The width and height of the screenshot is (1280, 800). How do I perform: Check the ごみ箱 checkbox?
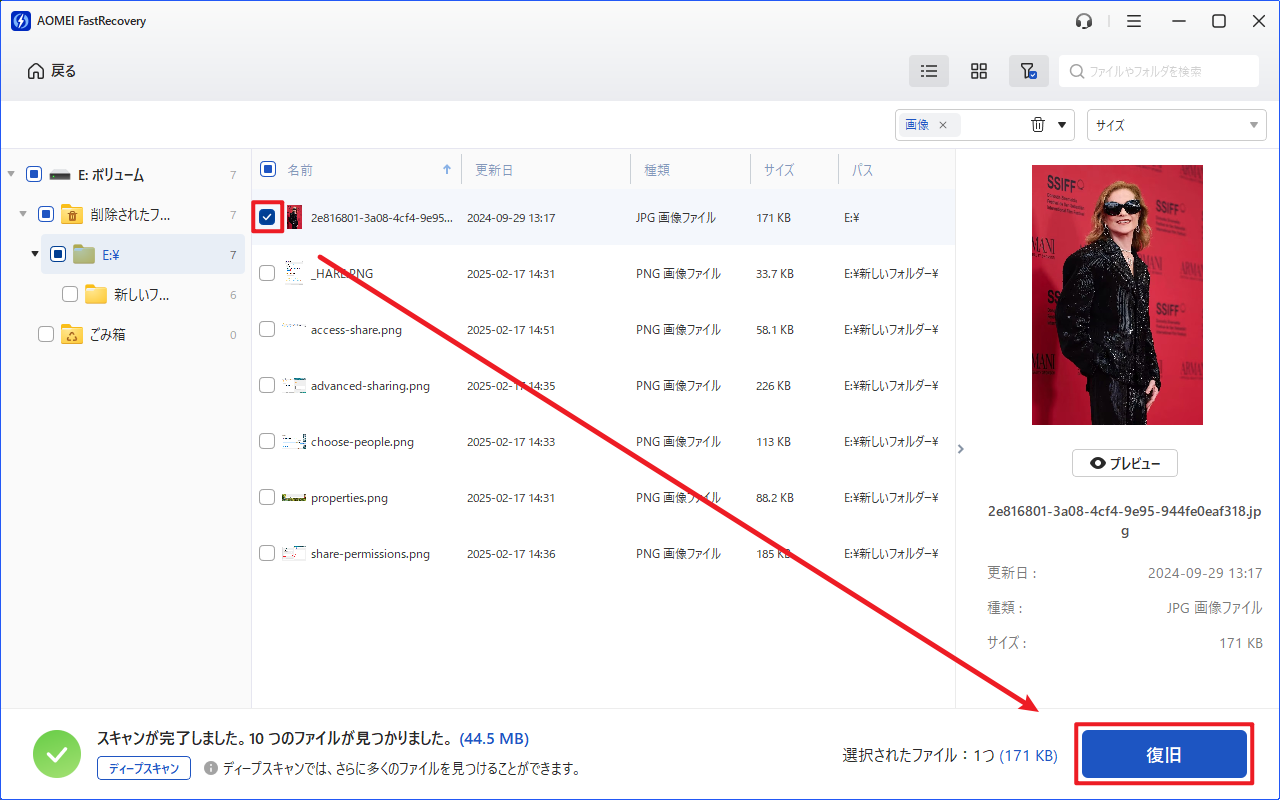click(46, 334)
